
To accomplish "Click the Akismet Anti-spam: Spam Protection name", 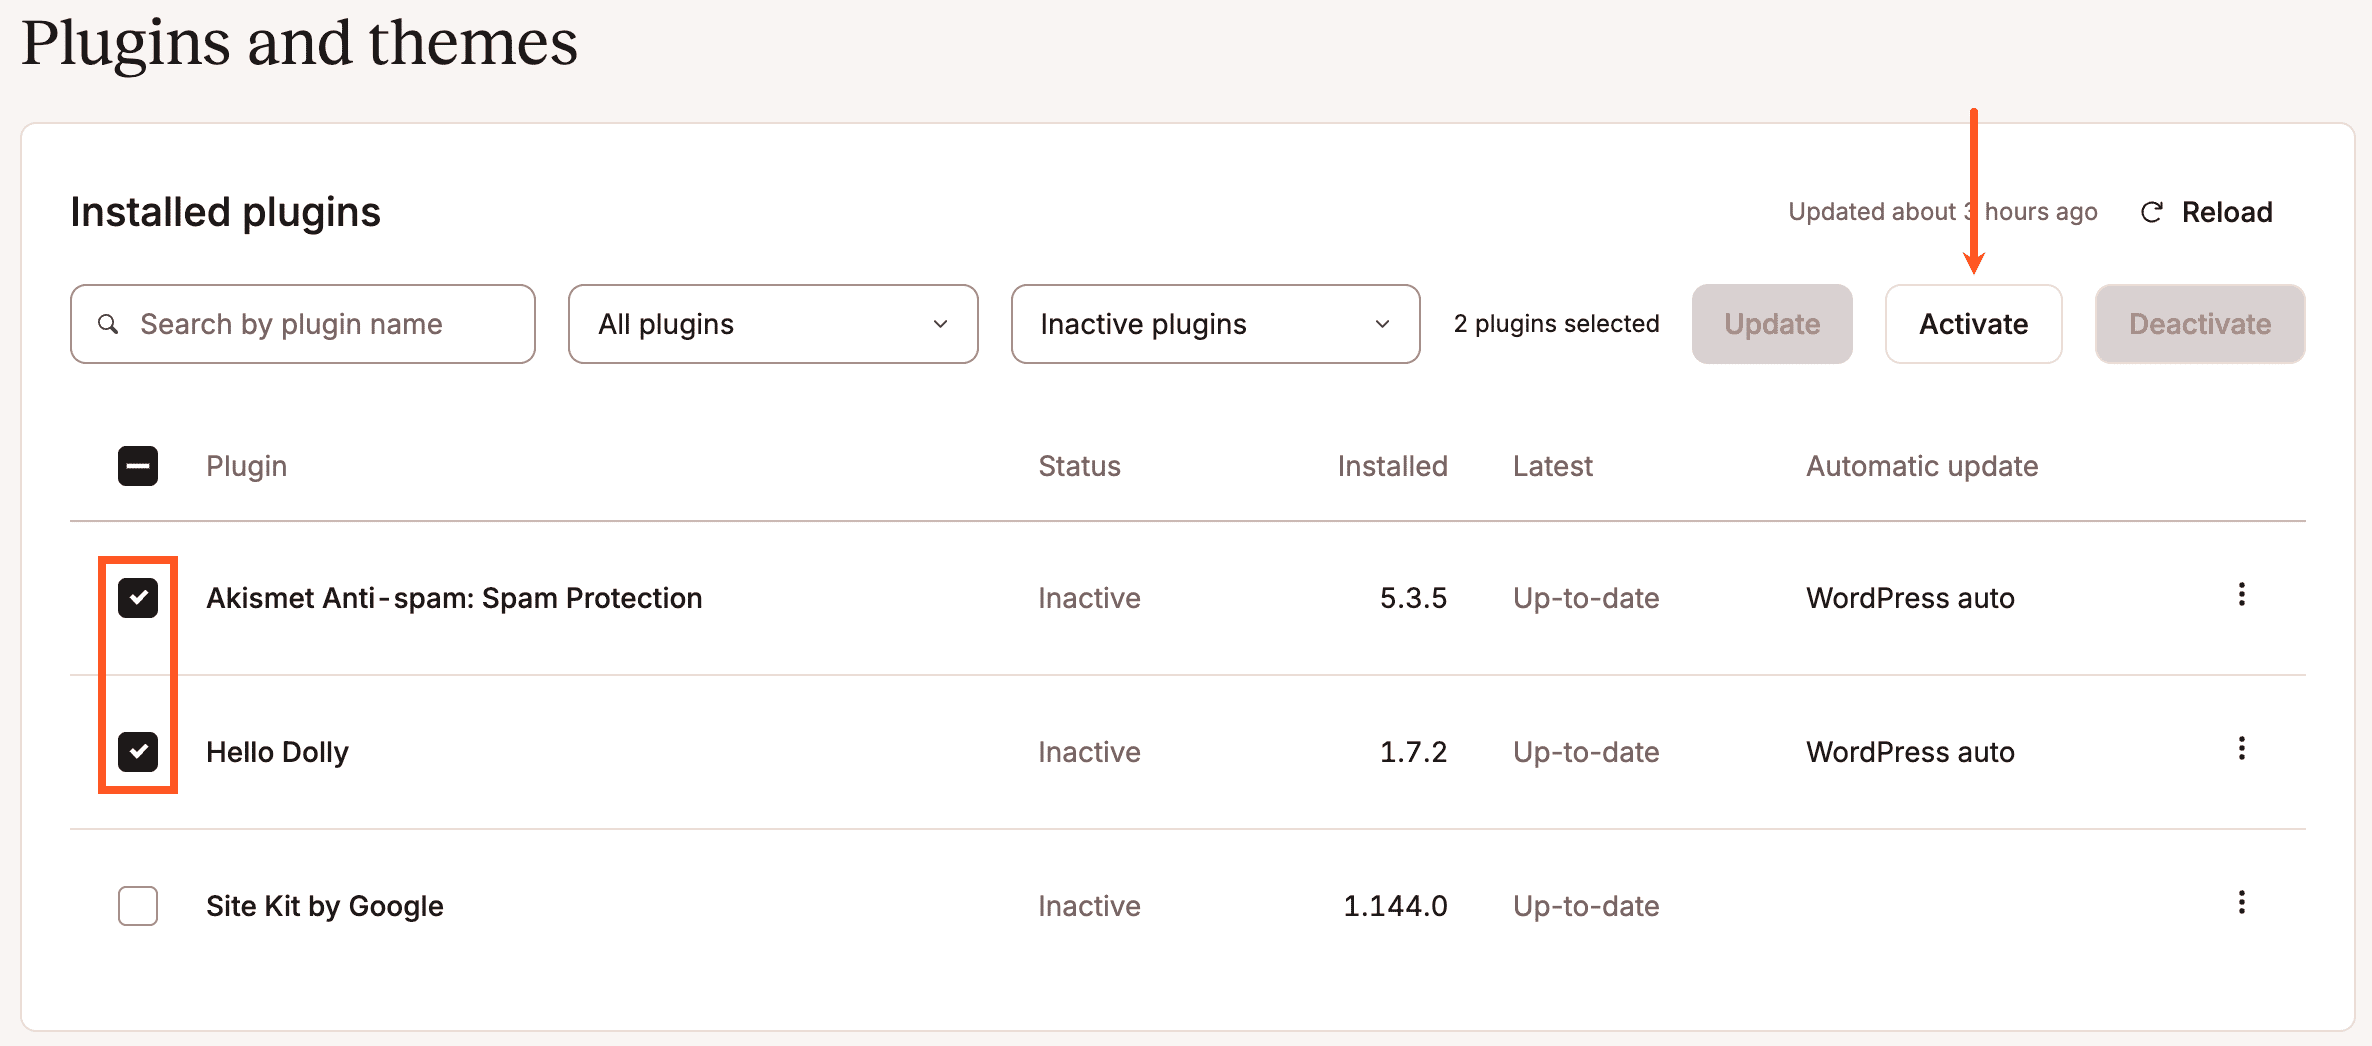I will (x=454, y=598).
